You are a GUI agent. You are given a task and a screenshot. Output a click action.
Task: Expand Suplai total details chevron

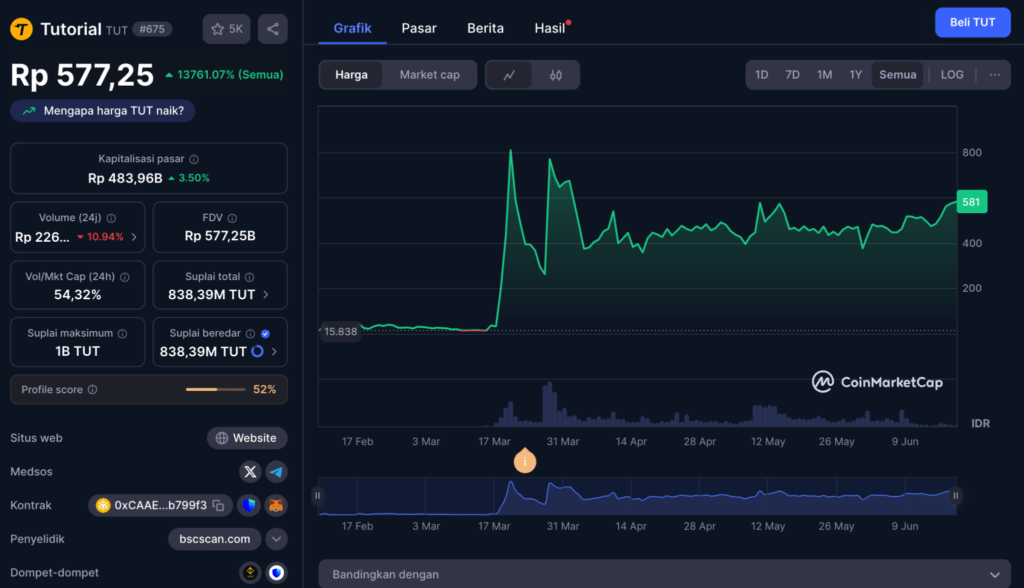(x=266, y=295)
